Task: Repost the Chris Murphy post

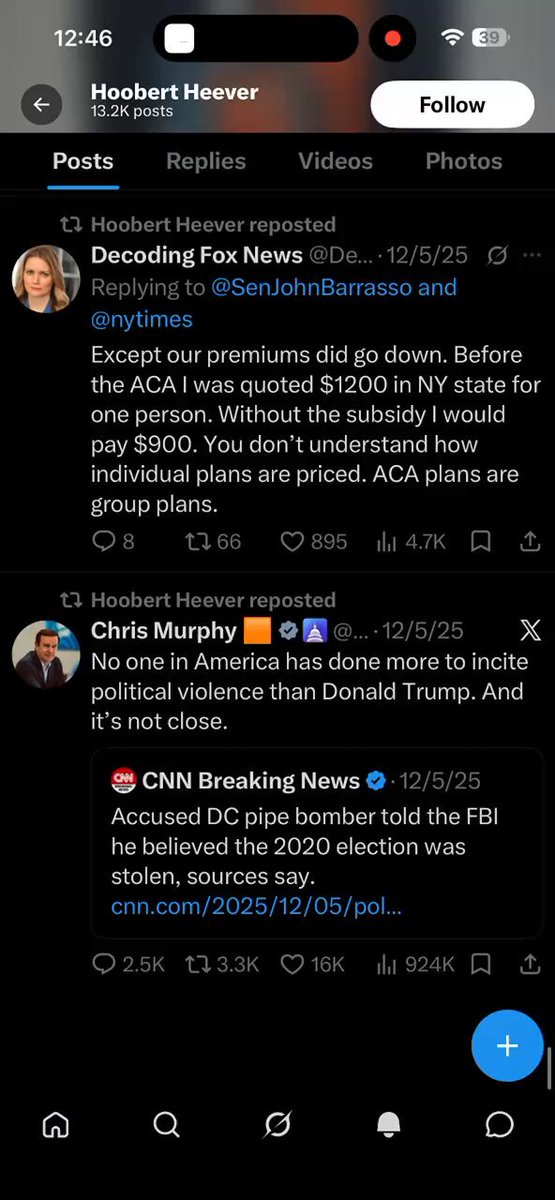Action: click(x=222, y=964)
